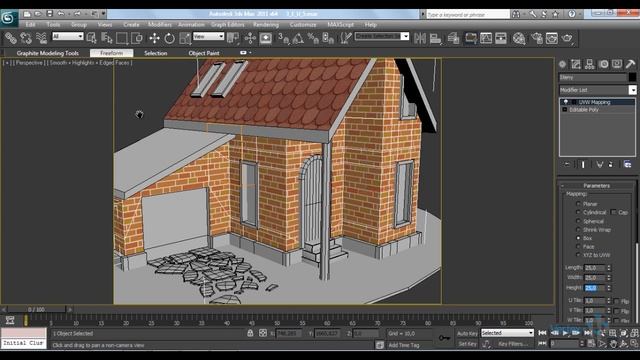
Task: Switch to the Object Paint tab
Action: 204,53
